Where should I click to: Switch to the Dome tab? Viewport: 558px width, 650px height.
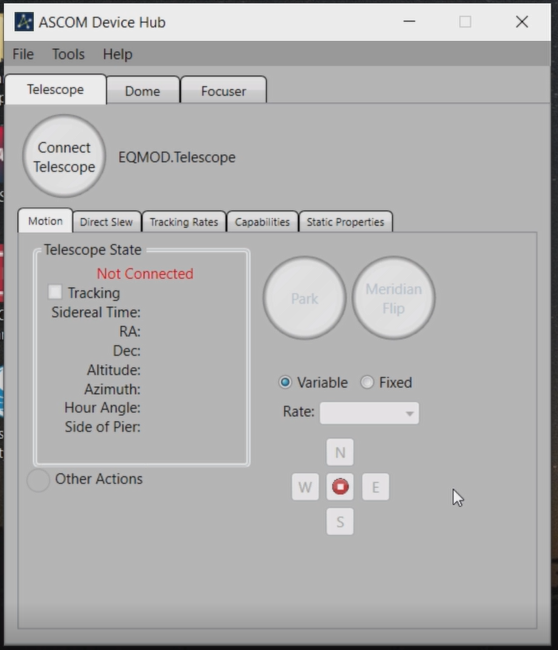coord(143,90)
